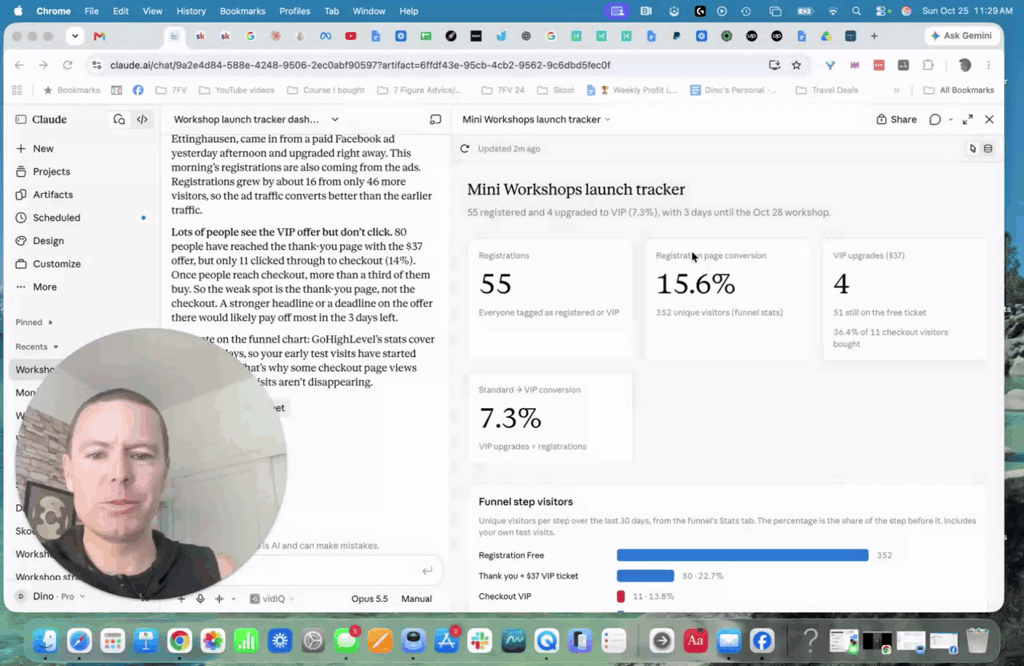Click the Registrations 55 card
This screenshot has width=1024, height=666.
pos(550,300)
